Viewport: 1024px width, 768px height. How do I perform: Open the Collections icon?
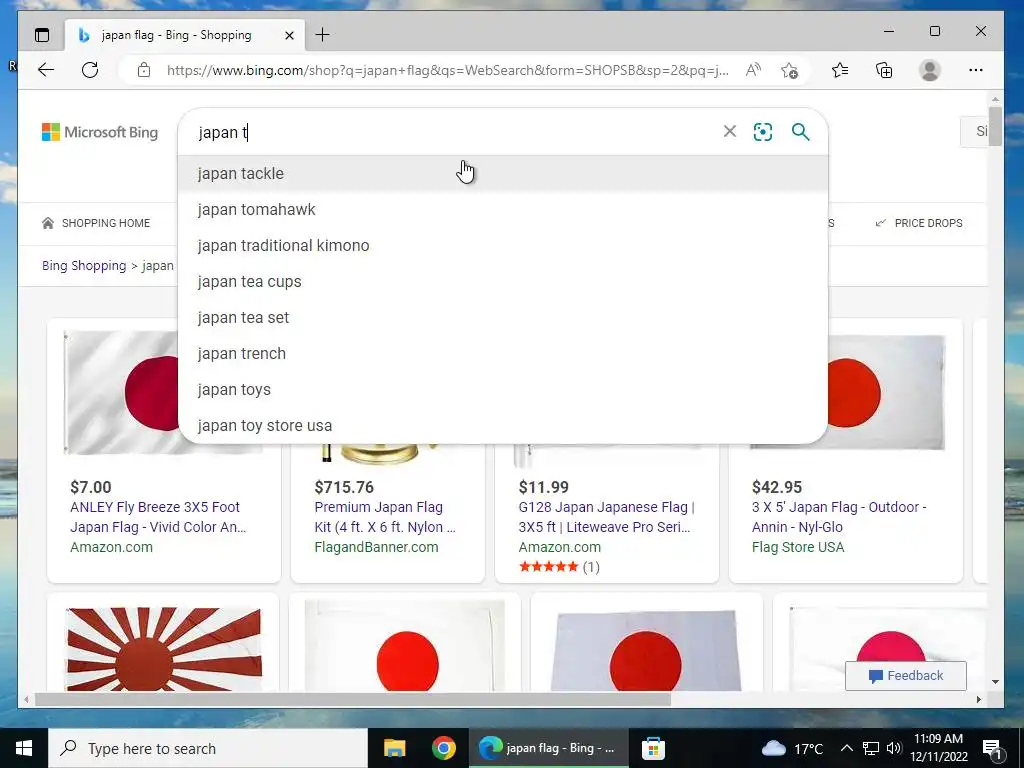pyautogui.click(x=884, y=70)
